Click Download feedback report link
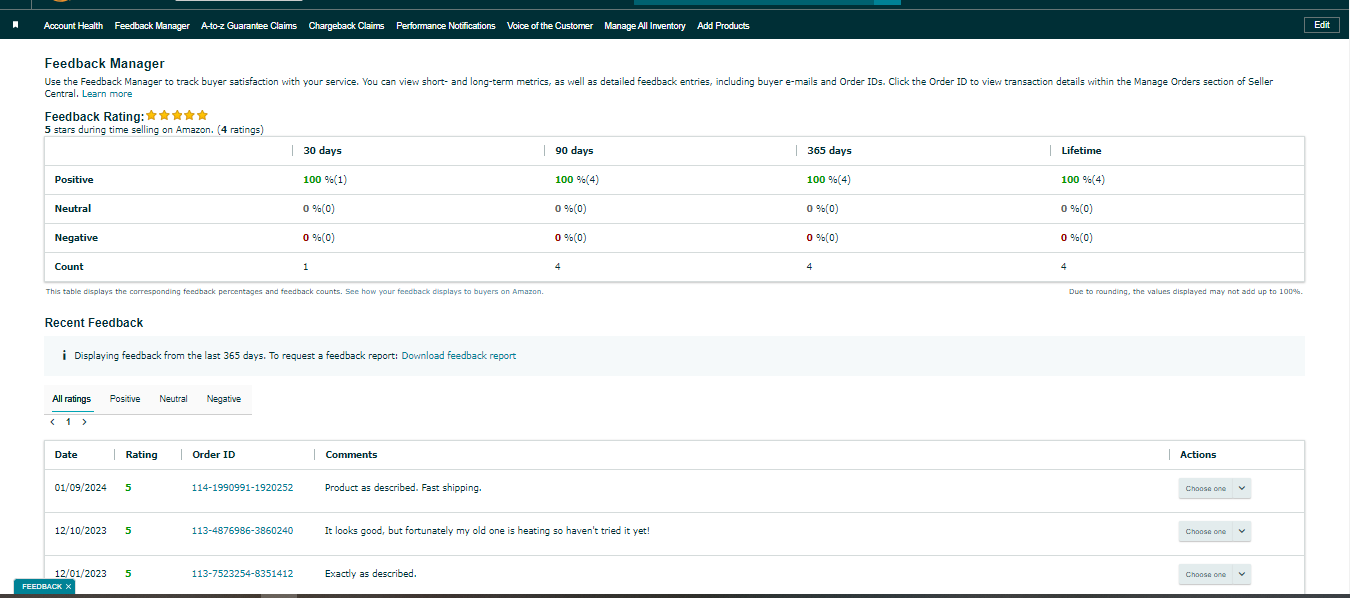This screenshot has height=598, width=1350. 459,356
